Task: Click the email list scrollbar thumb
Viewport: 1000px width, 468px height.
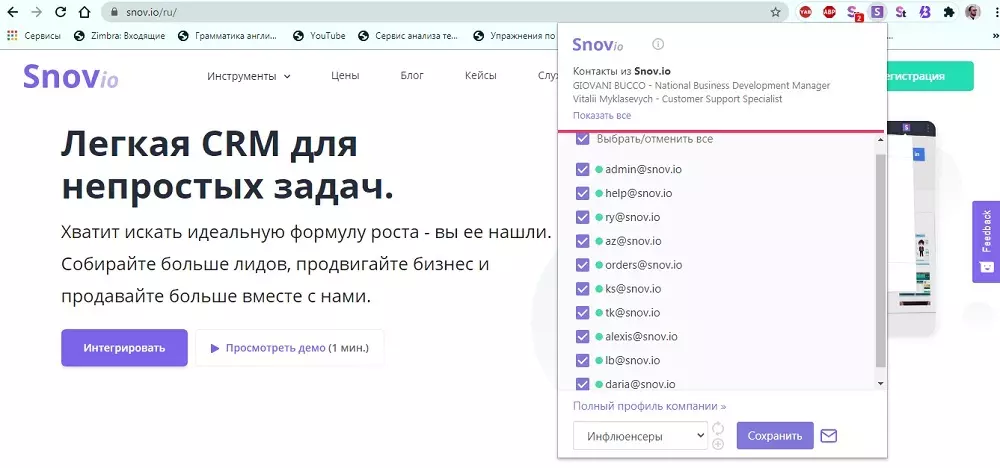Action: coord(880,260)
